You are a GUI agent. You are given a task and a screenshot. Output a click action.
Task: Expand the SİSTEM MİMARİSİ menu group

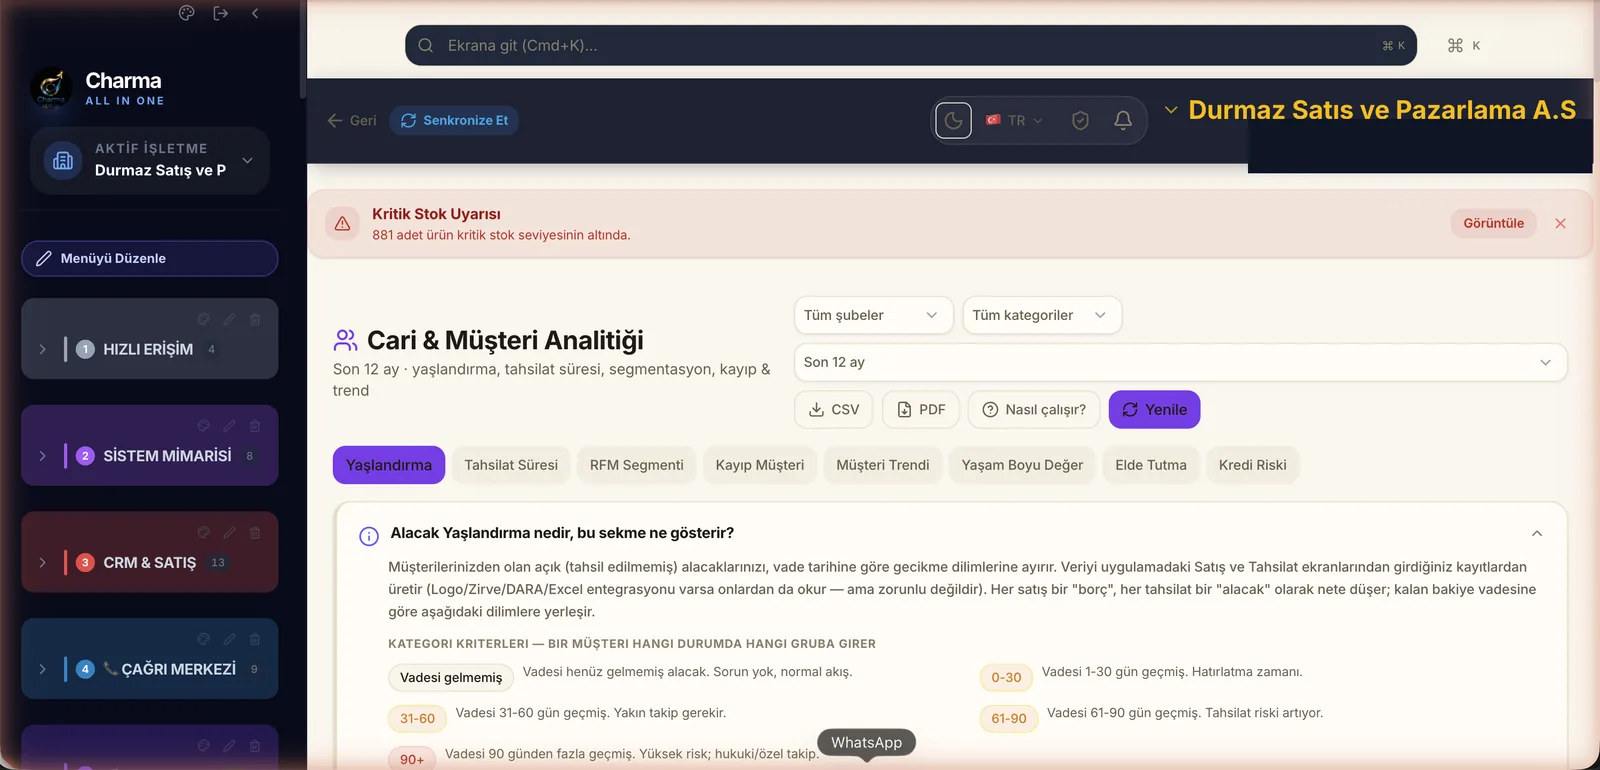pyautogui.click(x=42, y=456)
